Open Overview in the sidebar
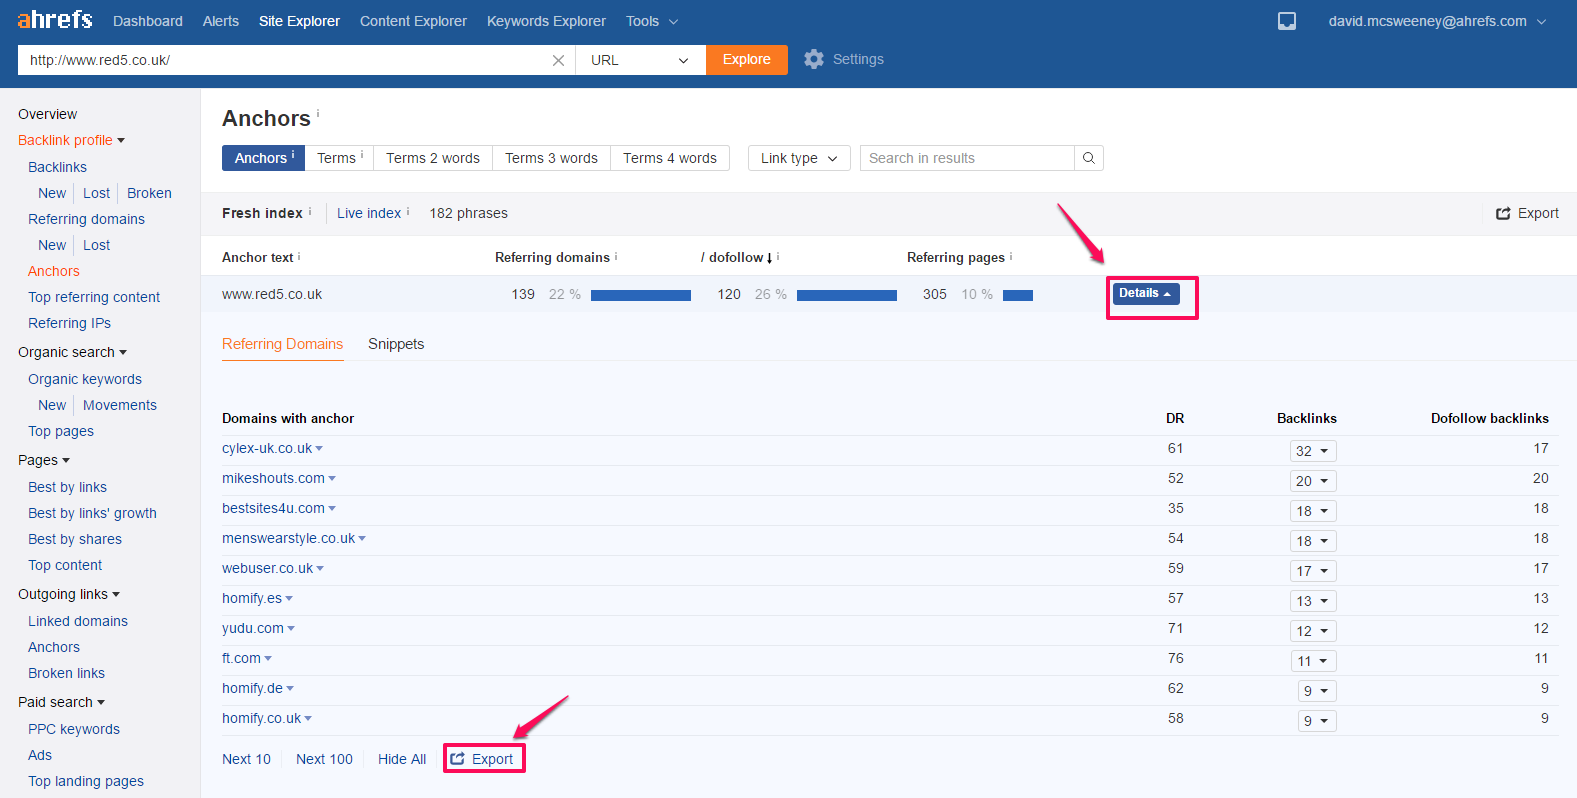The width and height of the screenshot is (1577, 798). point(47,114)
